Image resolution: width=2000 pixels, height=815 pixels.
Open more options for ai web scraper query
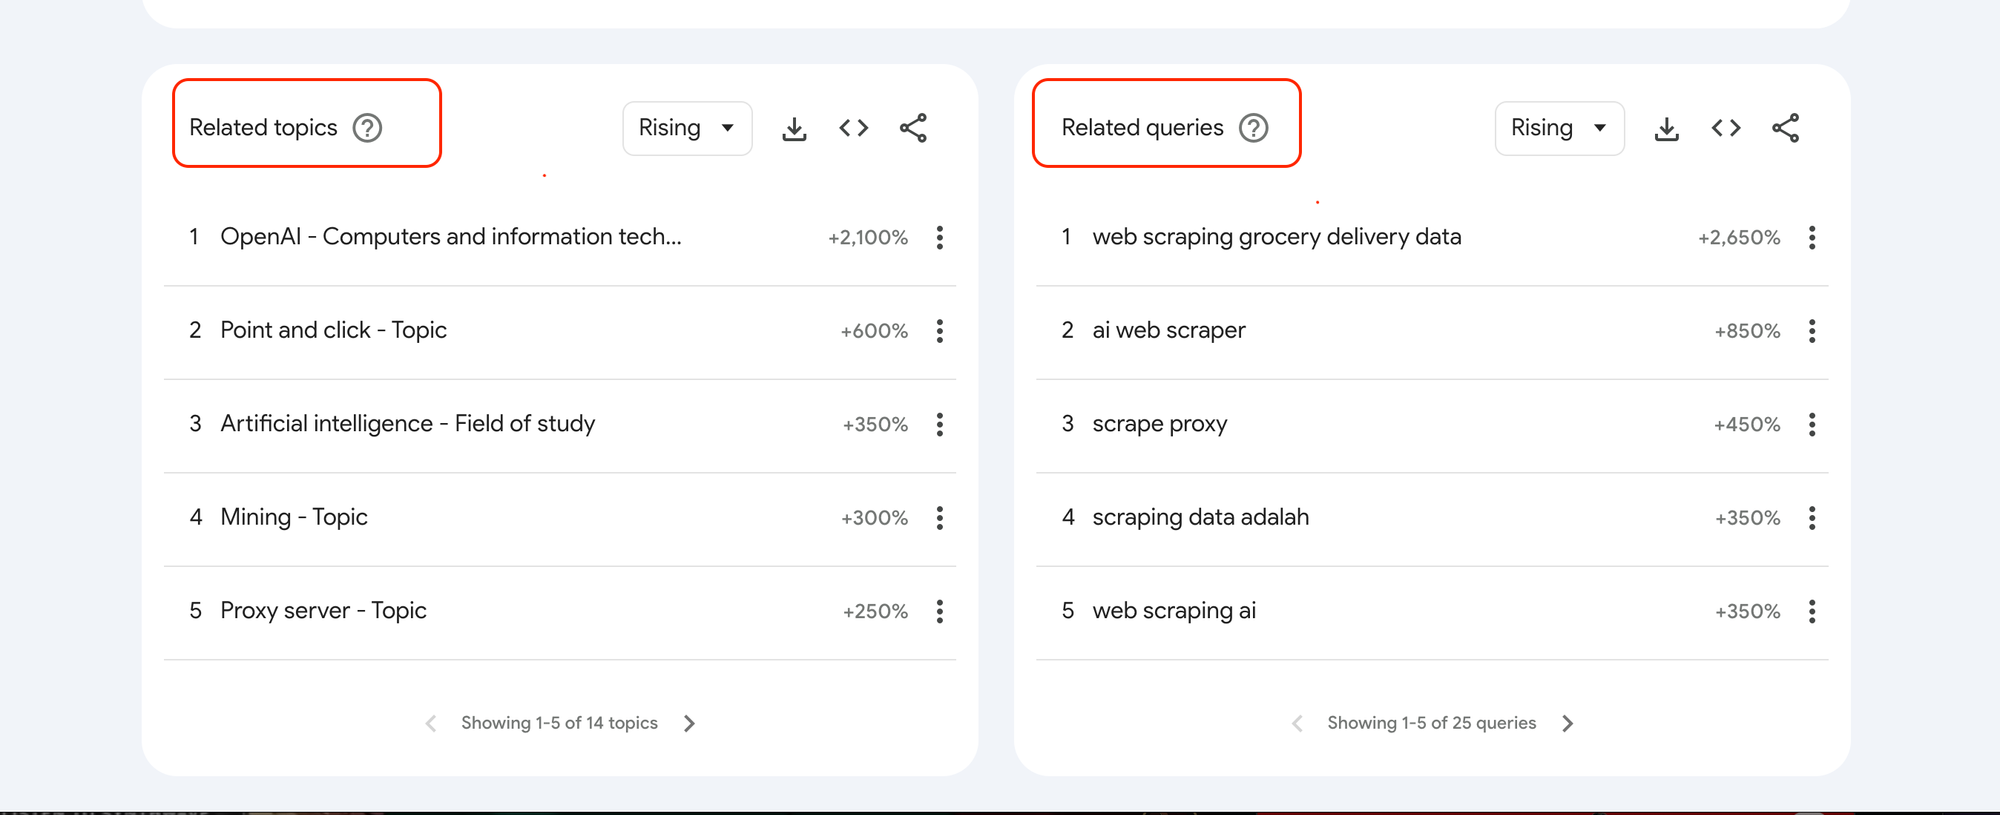(1812, 331)
